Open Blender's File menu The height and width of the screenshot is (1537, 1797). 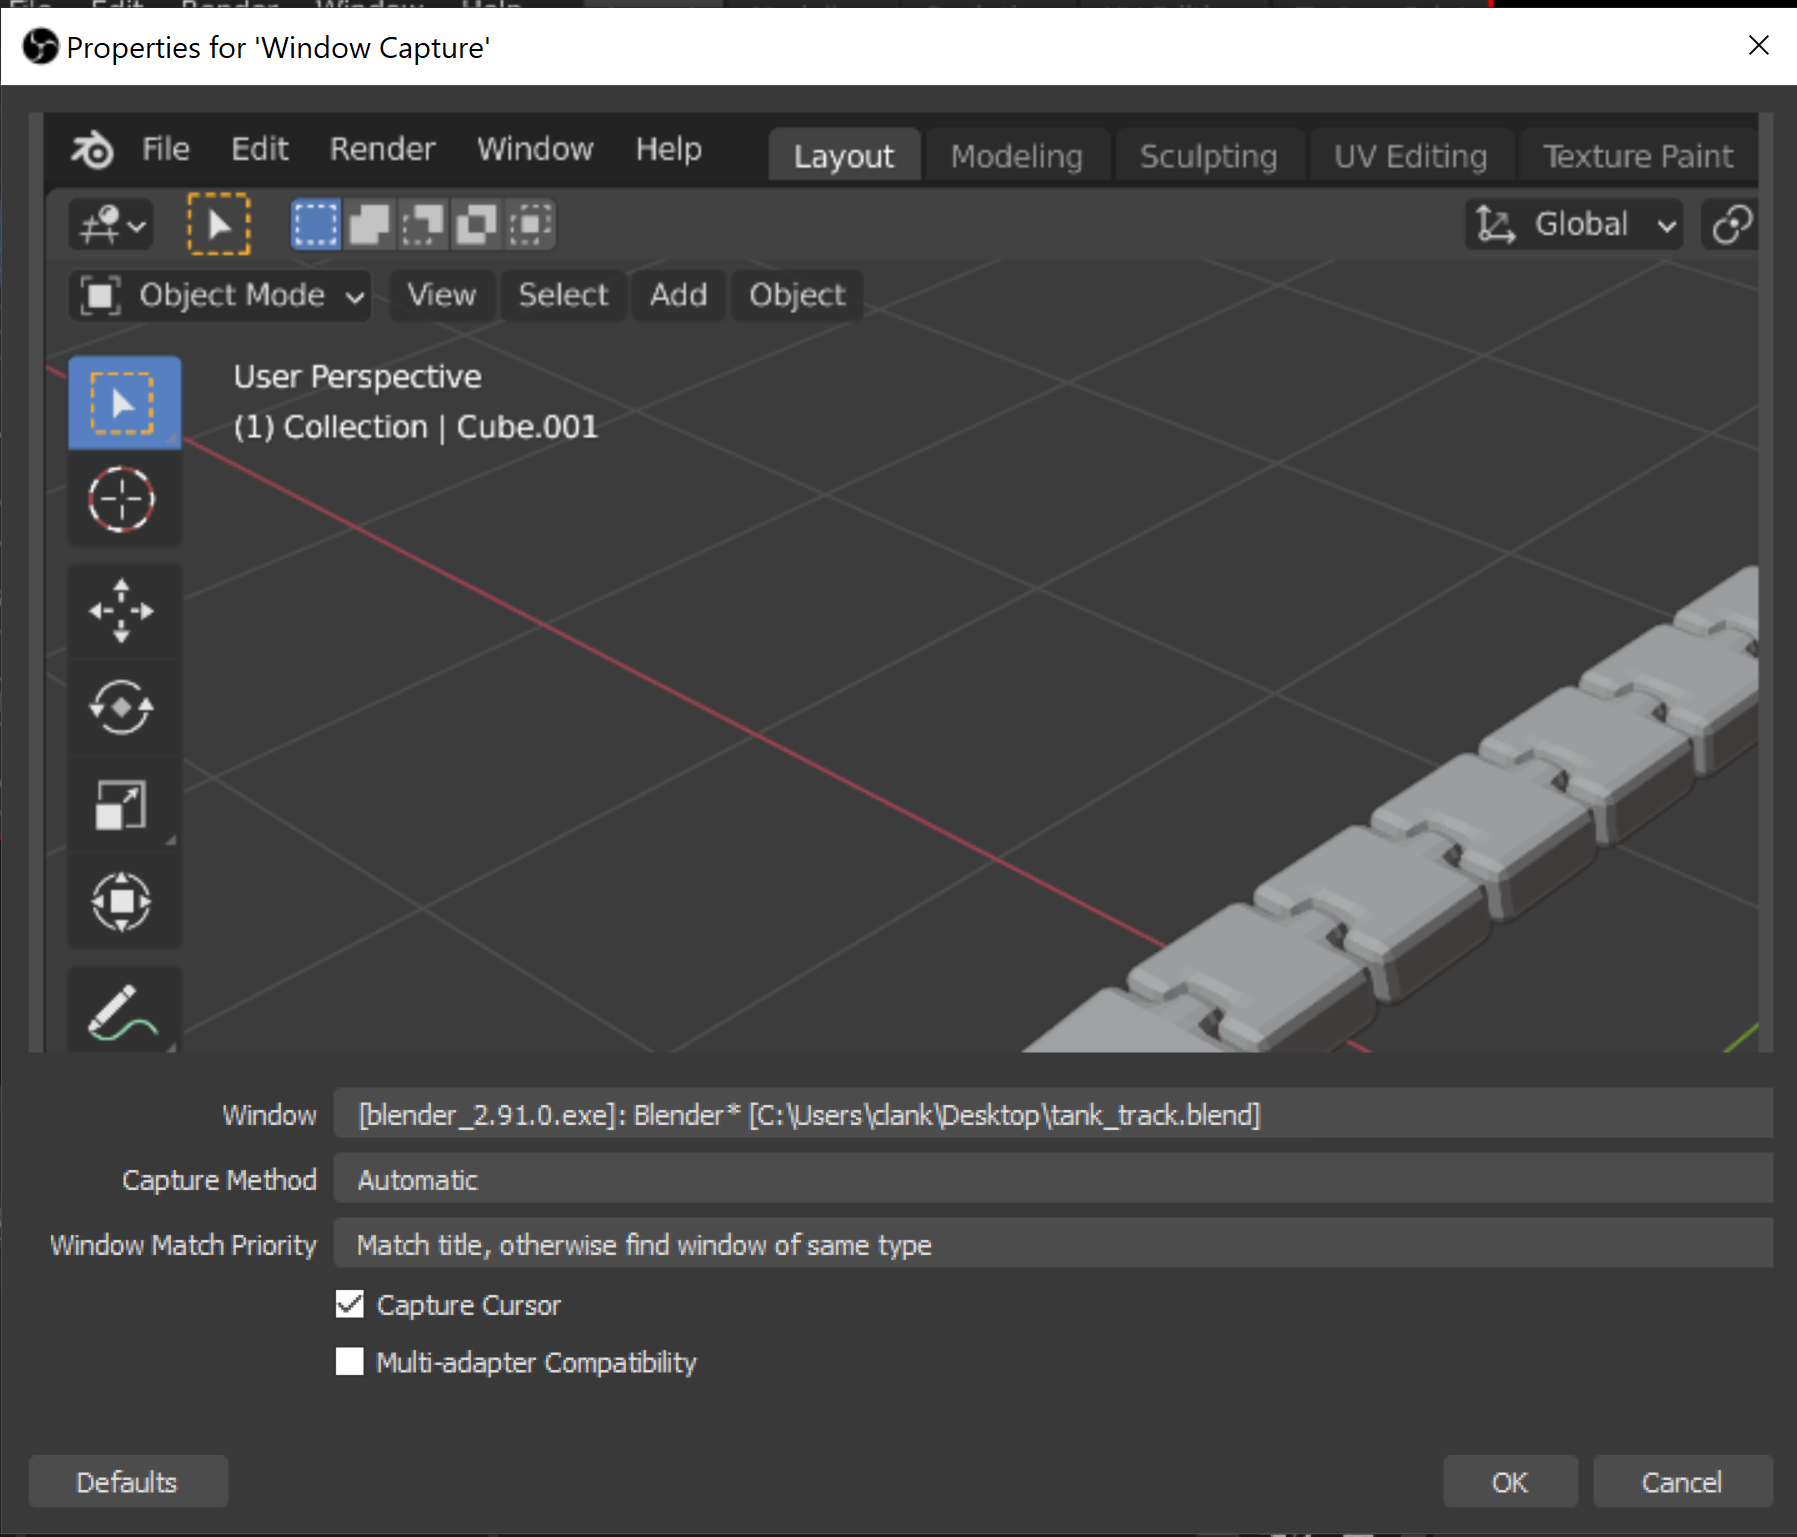tap(166, 150)
